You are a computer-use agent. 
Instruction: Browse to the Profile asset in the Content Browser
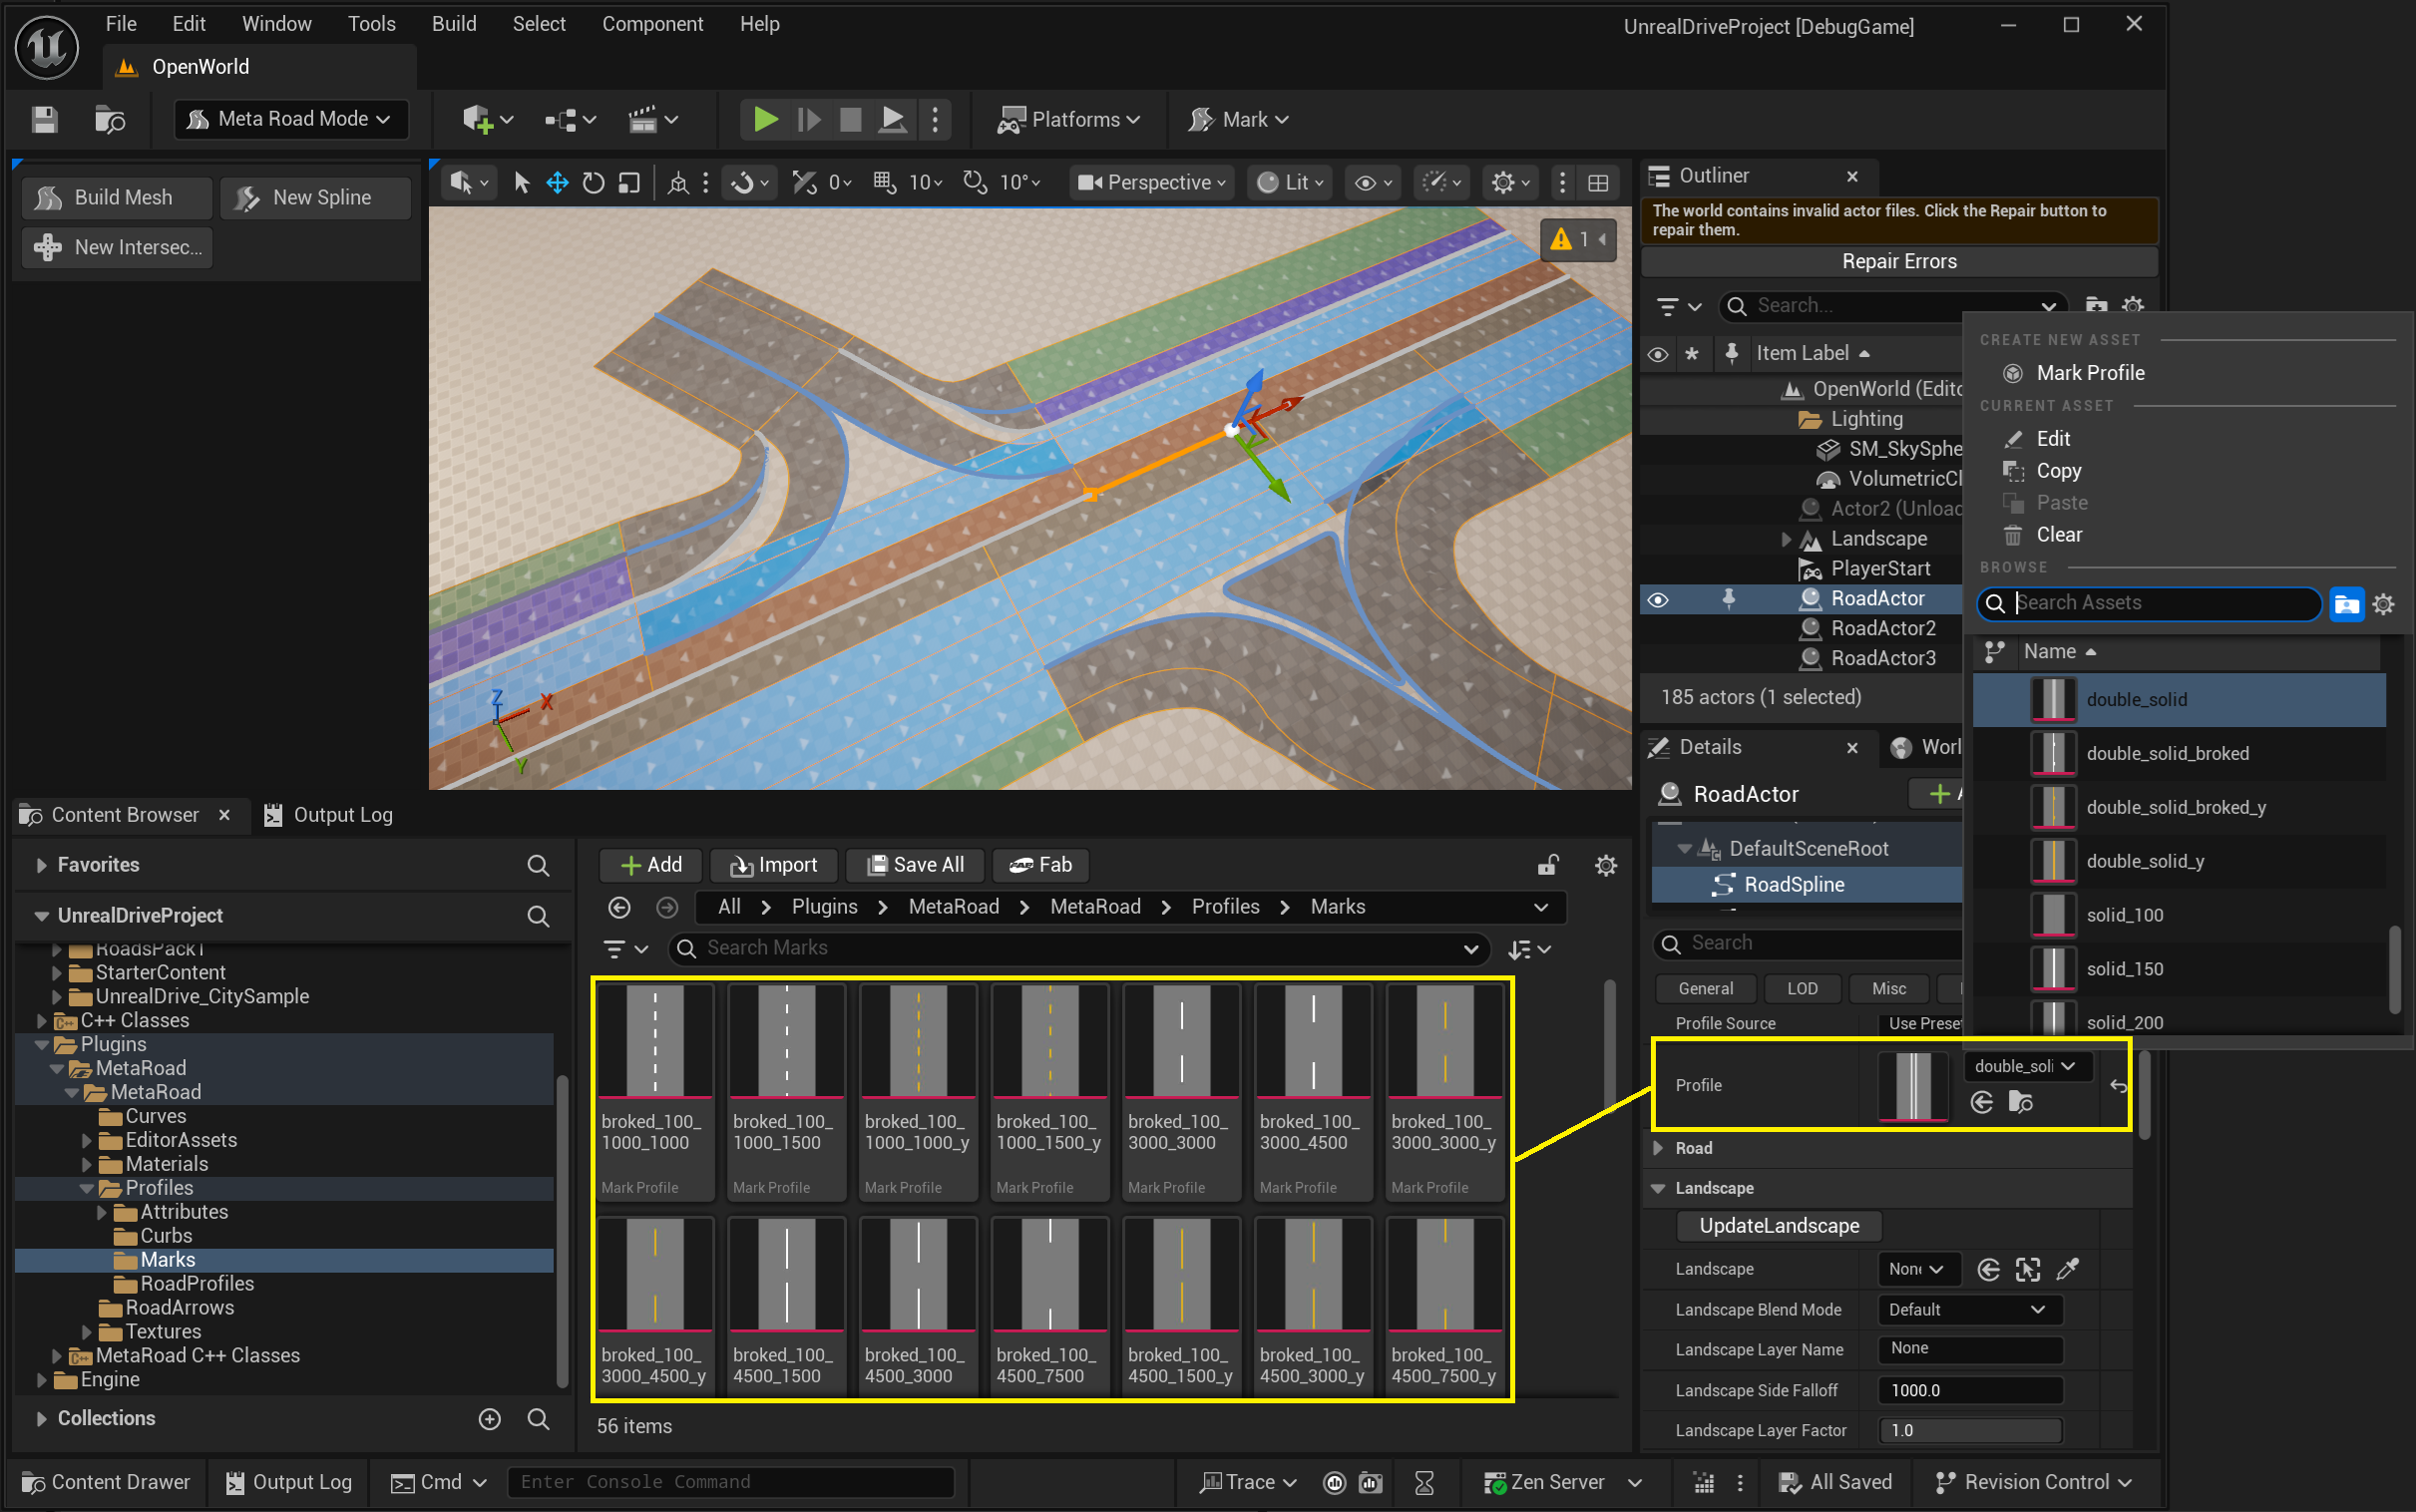(x=2020, y=1102)
